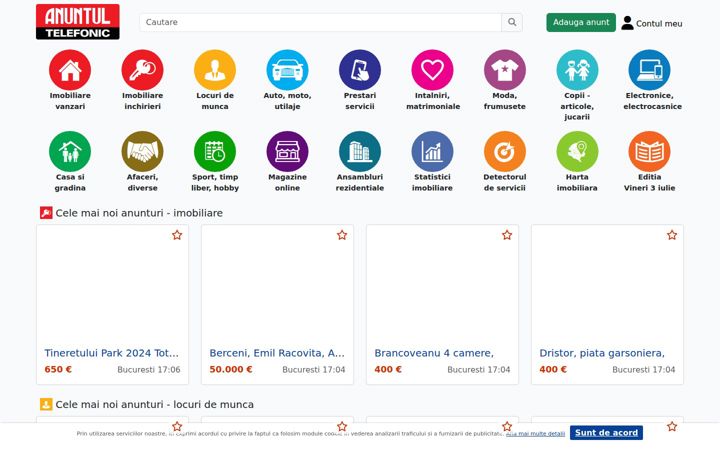
Task: Select the Harta imobiliara map icon
Action: pyautogui.click(x=577, y=152)
